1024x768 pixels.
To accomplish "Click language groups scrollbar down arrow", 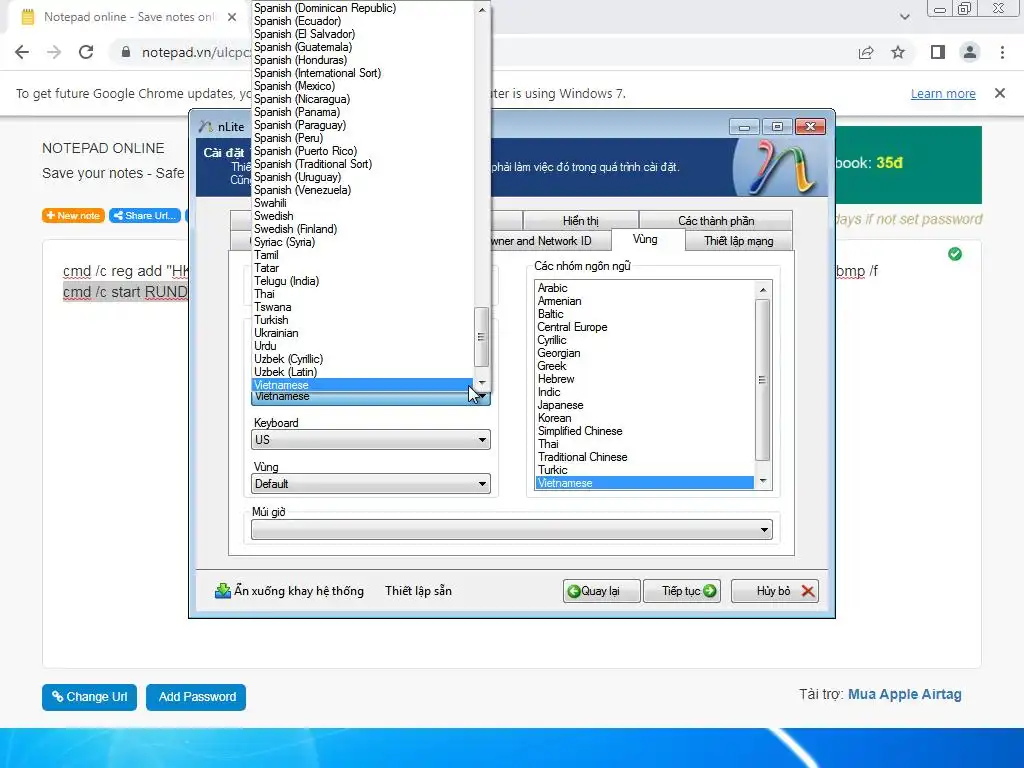I will (x=762, y=481).
